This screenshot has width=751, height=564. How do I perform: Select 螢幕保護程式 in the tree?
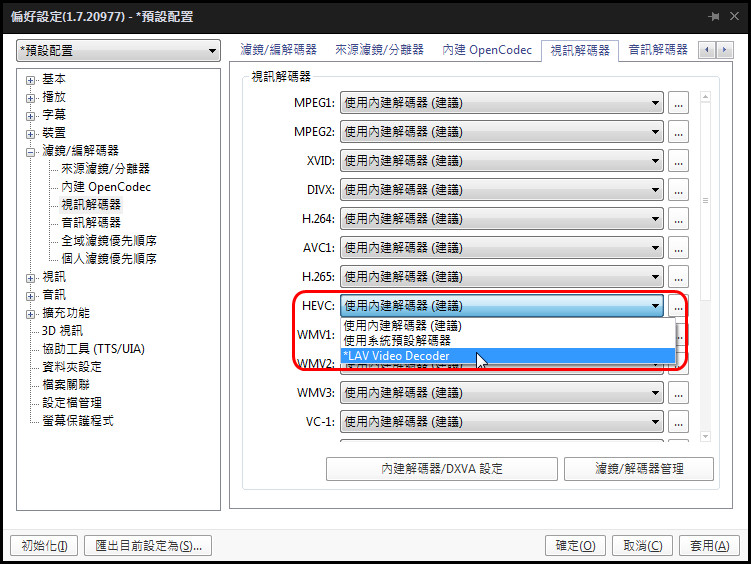pyautogui.click(x=78, y=421)
